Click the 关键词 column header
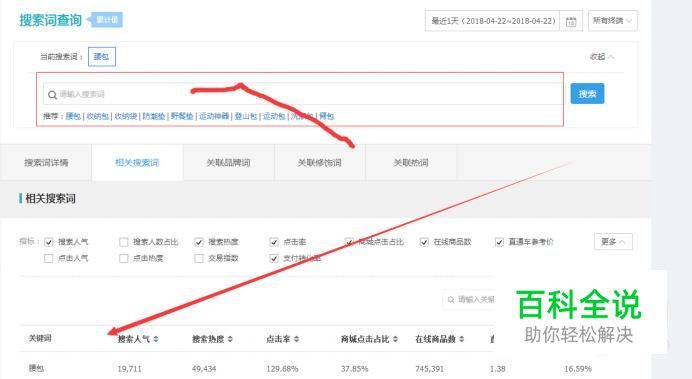This screenshot has width=692, height=379. (40, 338)
